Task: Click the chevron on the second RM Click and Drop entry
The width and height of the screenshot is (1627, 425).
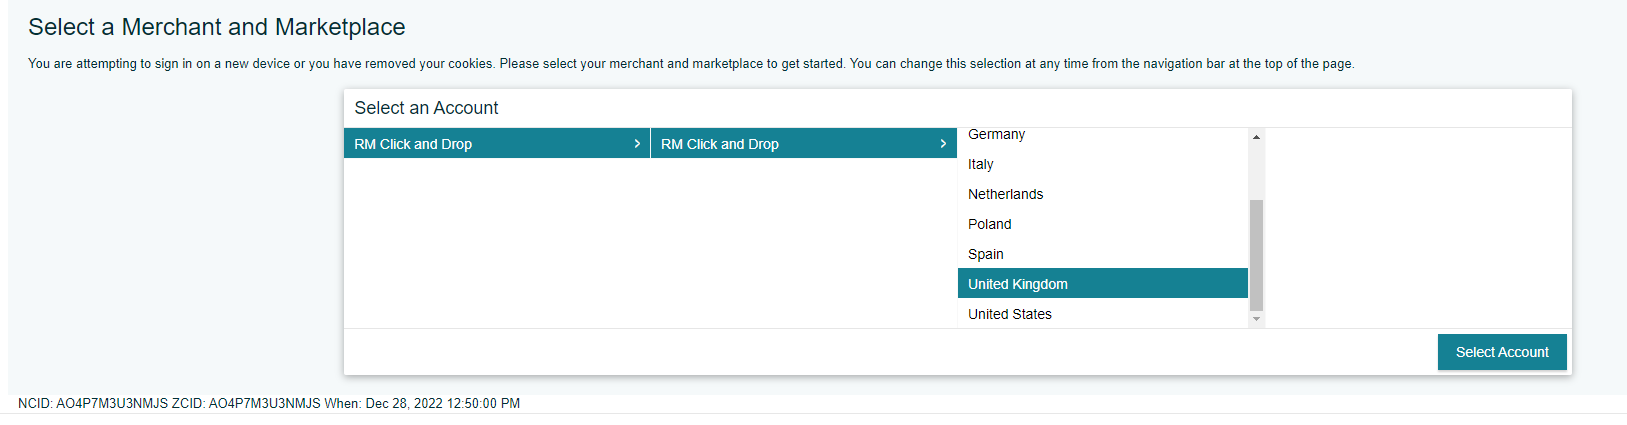Action: tap(943, 144)
